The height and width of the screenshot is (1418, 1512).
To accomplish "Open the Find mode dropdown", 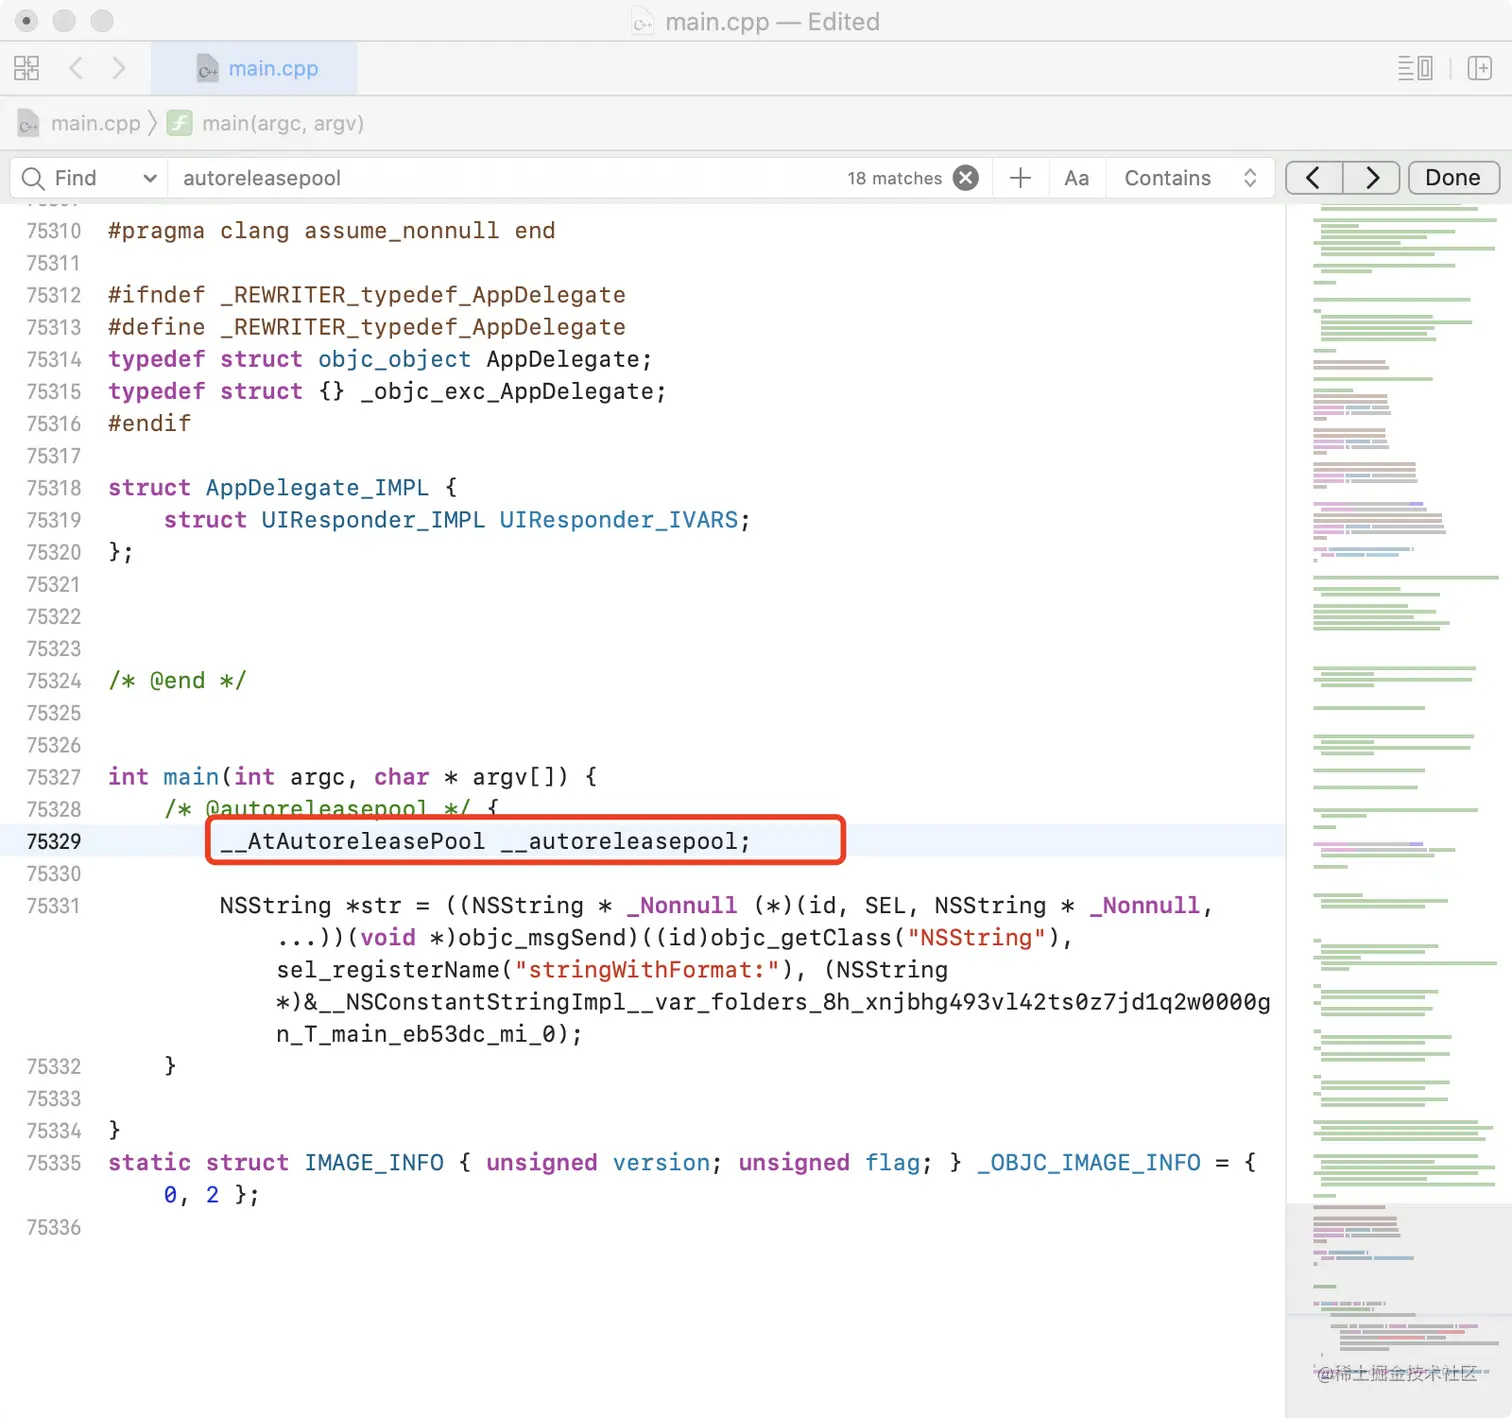I will coord(106,178).
